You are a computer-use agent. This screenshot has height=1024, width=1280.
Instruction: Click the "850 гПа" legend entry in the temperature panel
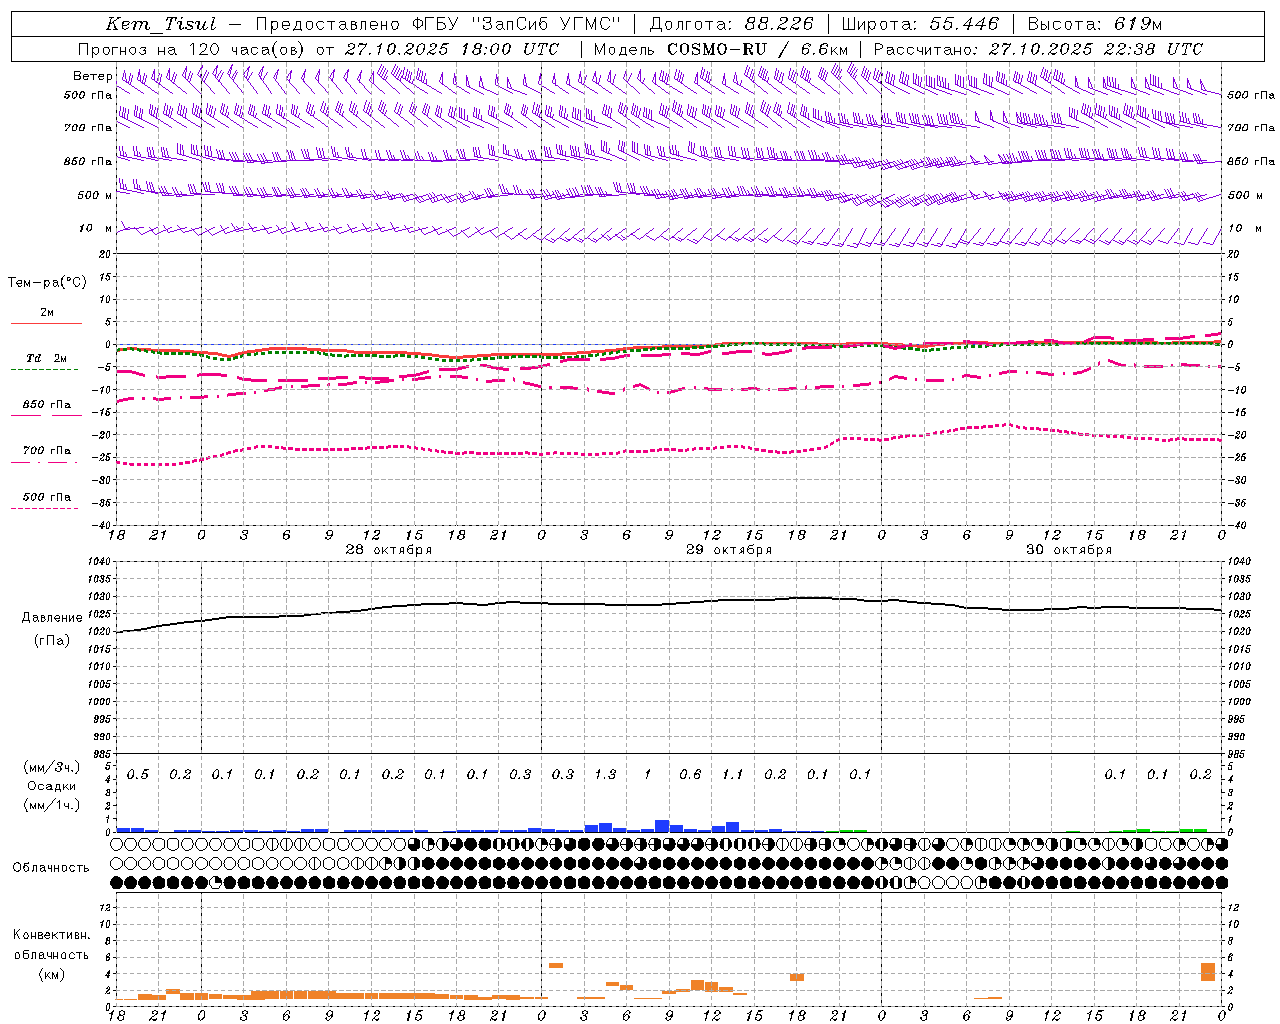(x=46, y=404)
